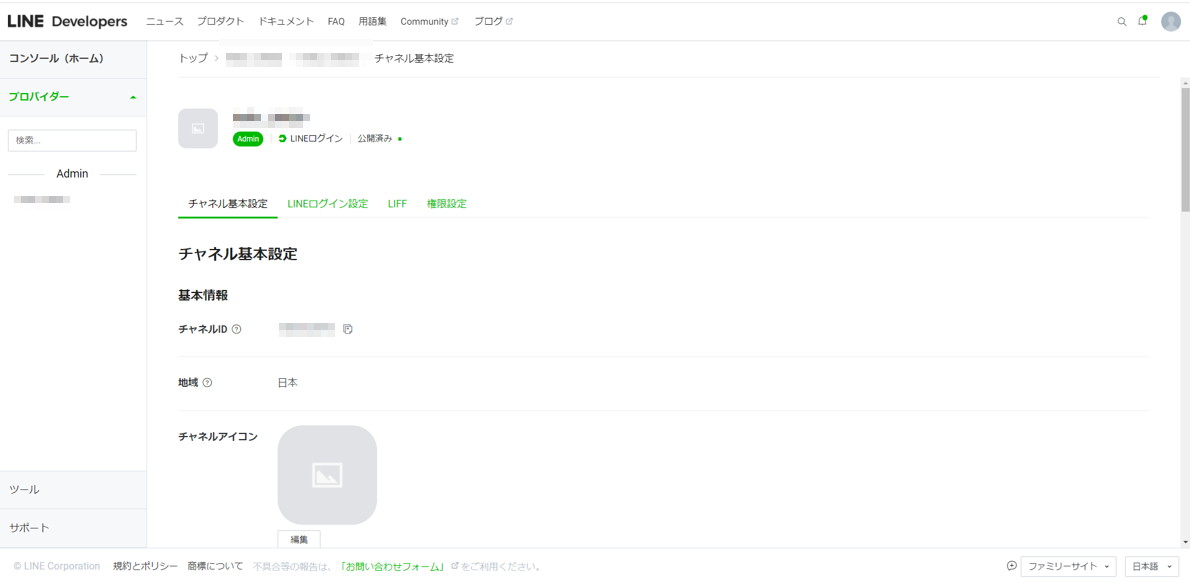
Task: Switch to the LINEログイン設定 tab
Action: pyautogui.click(x=328, y=204)
